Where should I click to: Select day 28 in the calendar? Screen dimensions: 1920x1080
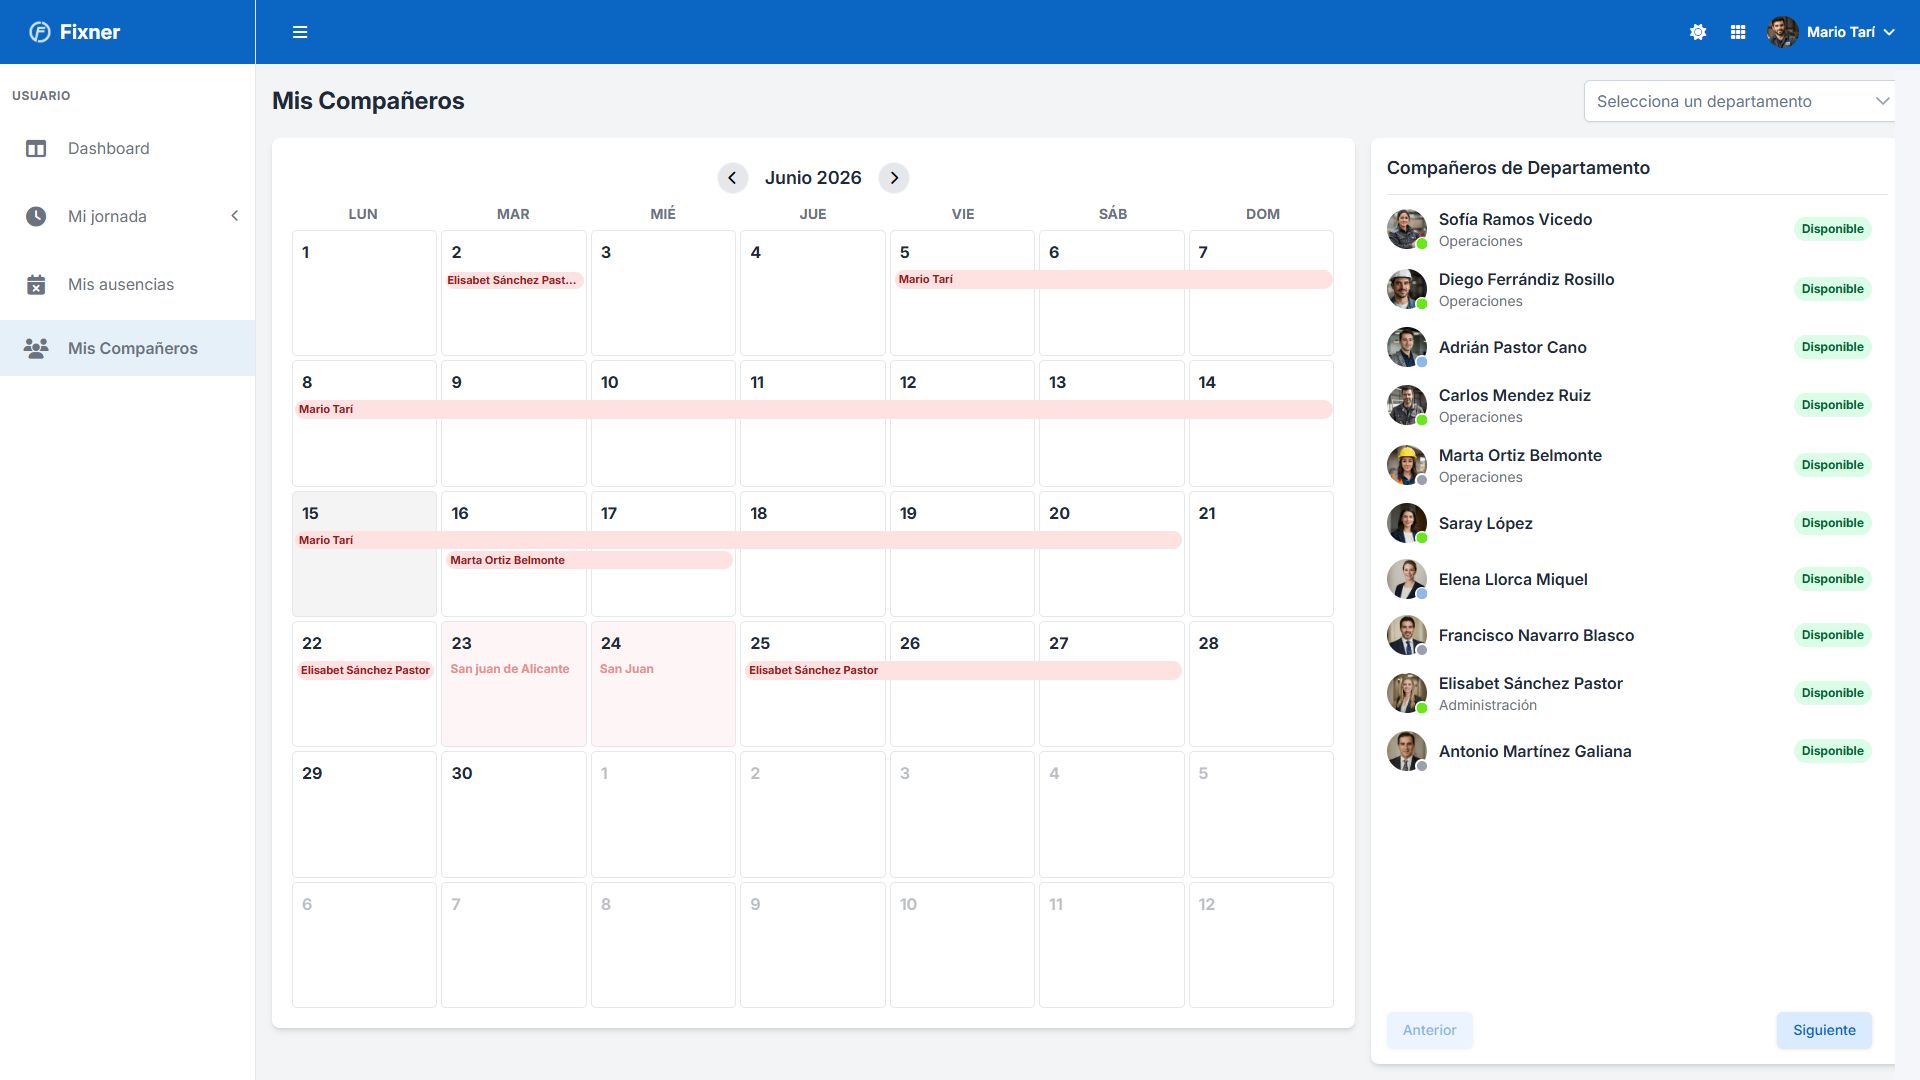[1261, 684]
